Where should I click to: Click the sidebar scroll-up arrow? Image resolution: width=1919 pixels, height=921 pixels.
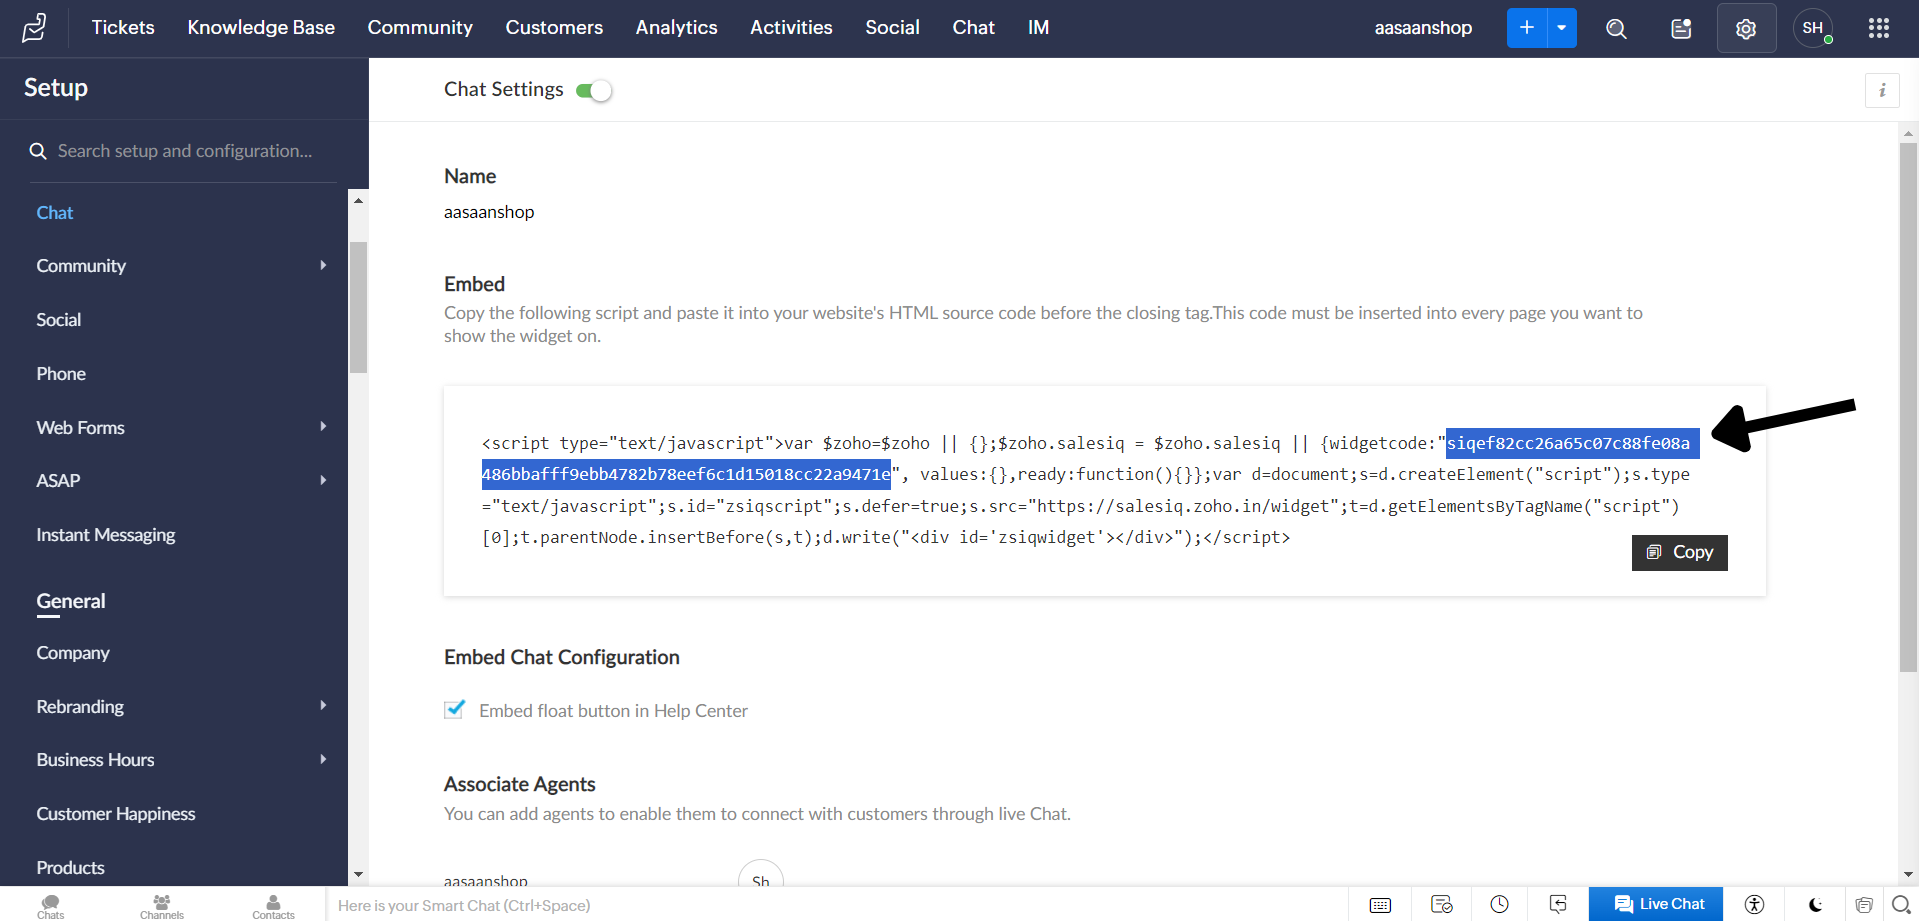[x=358, y=201]
